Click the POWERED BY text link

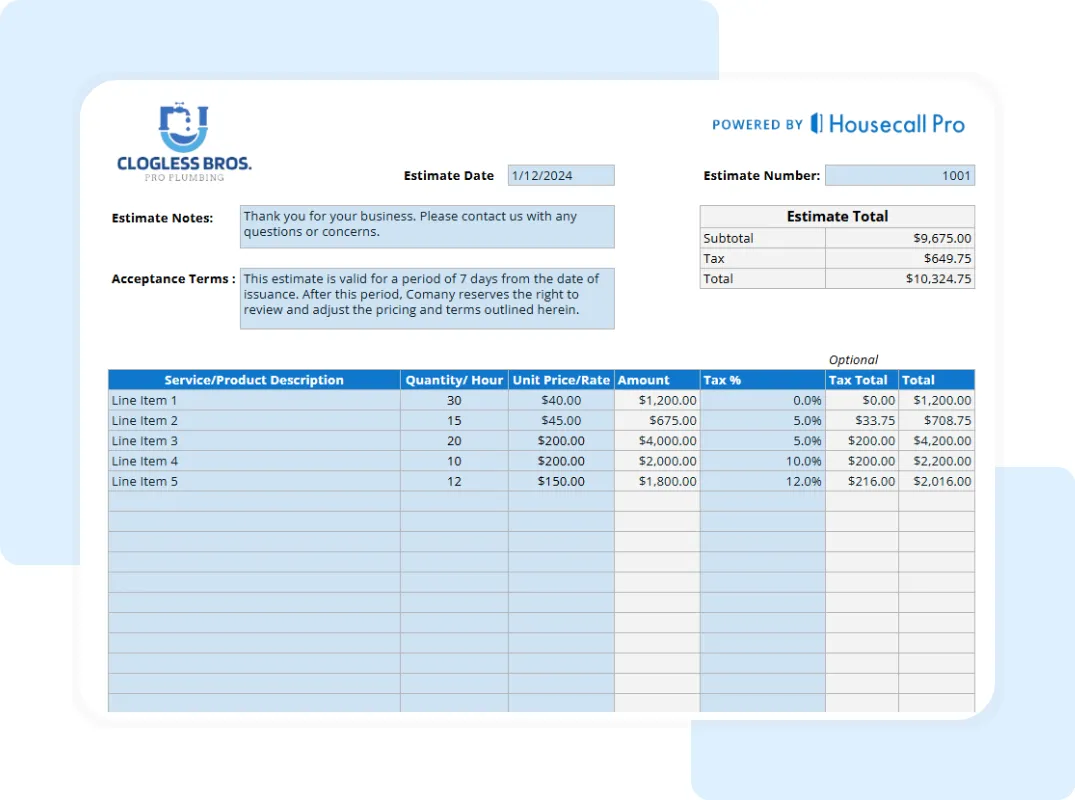click(758, 124)
